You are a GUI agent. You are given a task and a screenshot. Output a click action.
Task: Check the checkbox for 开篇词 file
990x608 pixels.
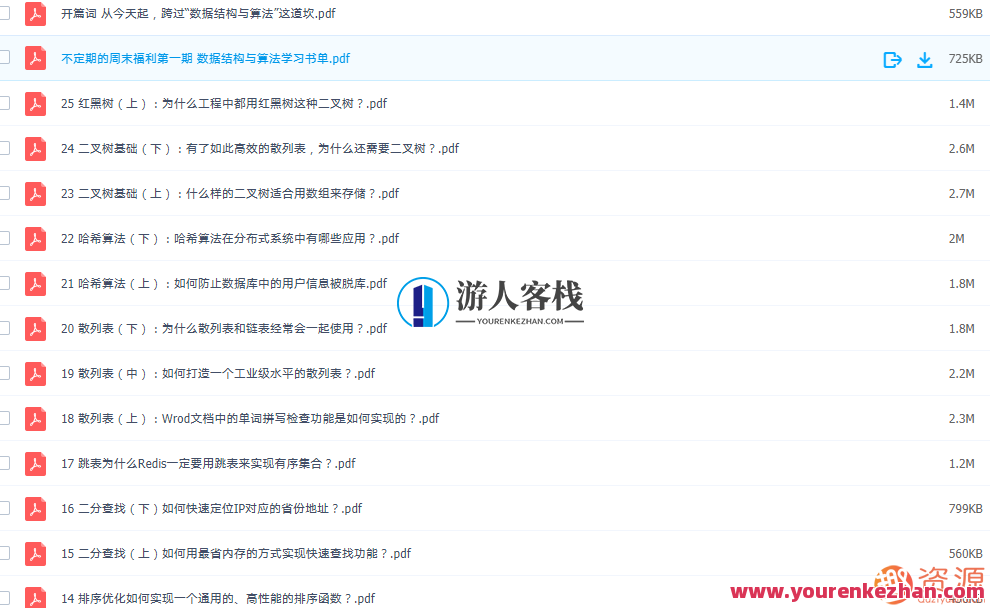pyautogui.click(x=5, y=14)
